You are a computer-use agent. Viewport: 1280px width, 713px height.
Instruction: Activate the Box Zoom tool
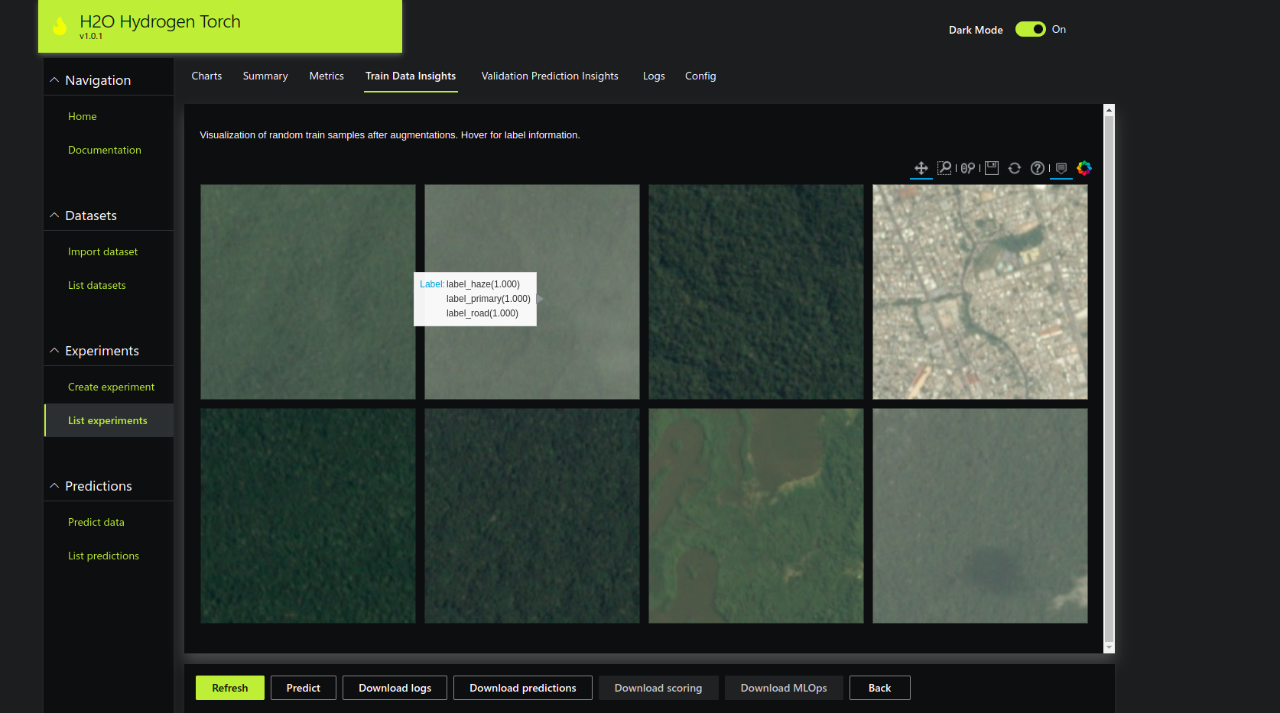click(x=944, y=168)
